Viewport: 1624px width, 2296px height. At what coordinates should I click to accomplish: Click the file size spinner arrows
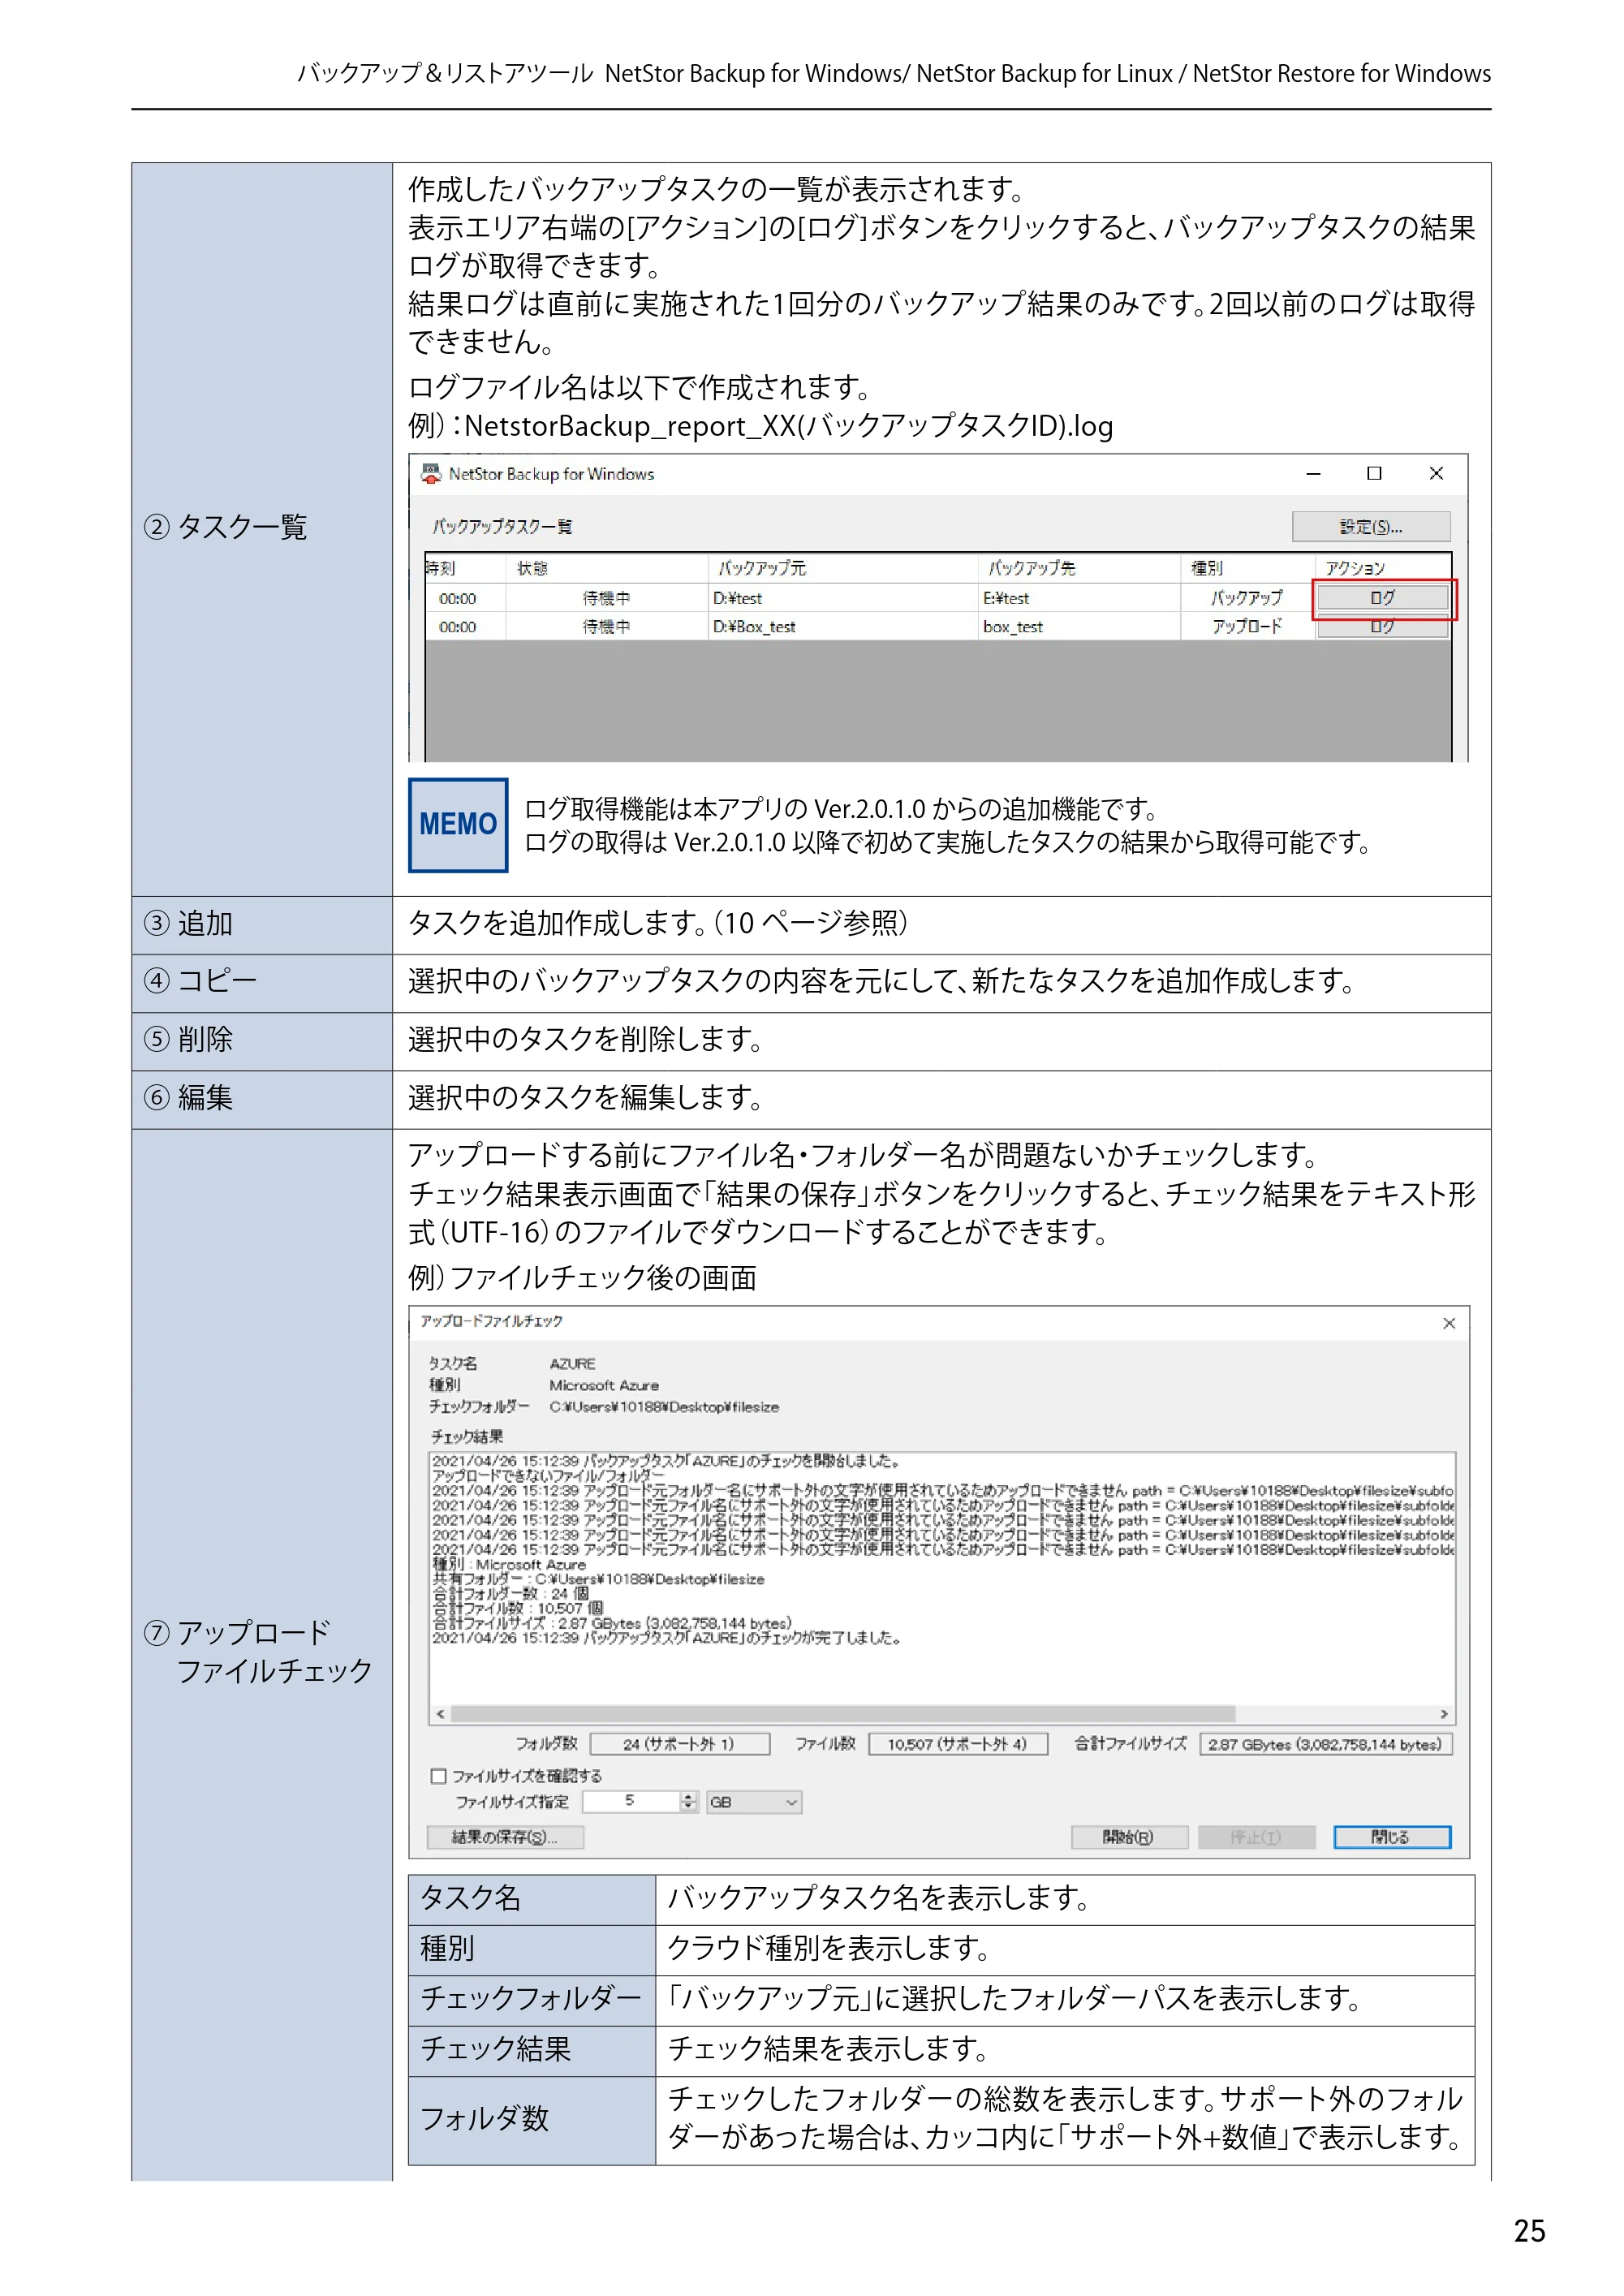688,1801
